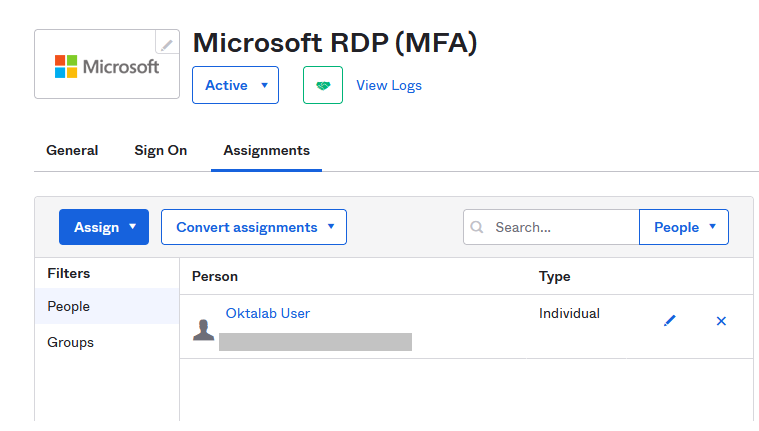Open the View Logs link
759x431 pixels.
(389, 85)
